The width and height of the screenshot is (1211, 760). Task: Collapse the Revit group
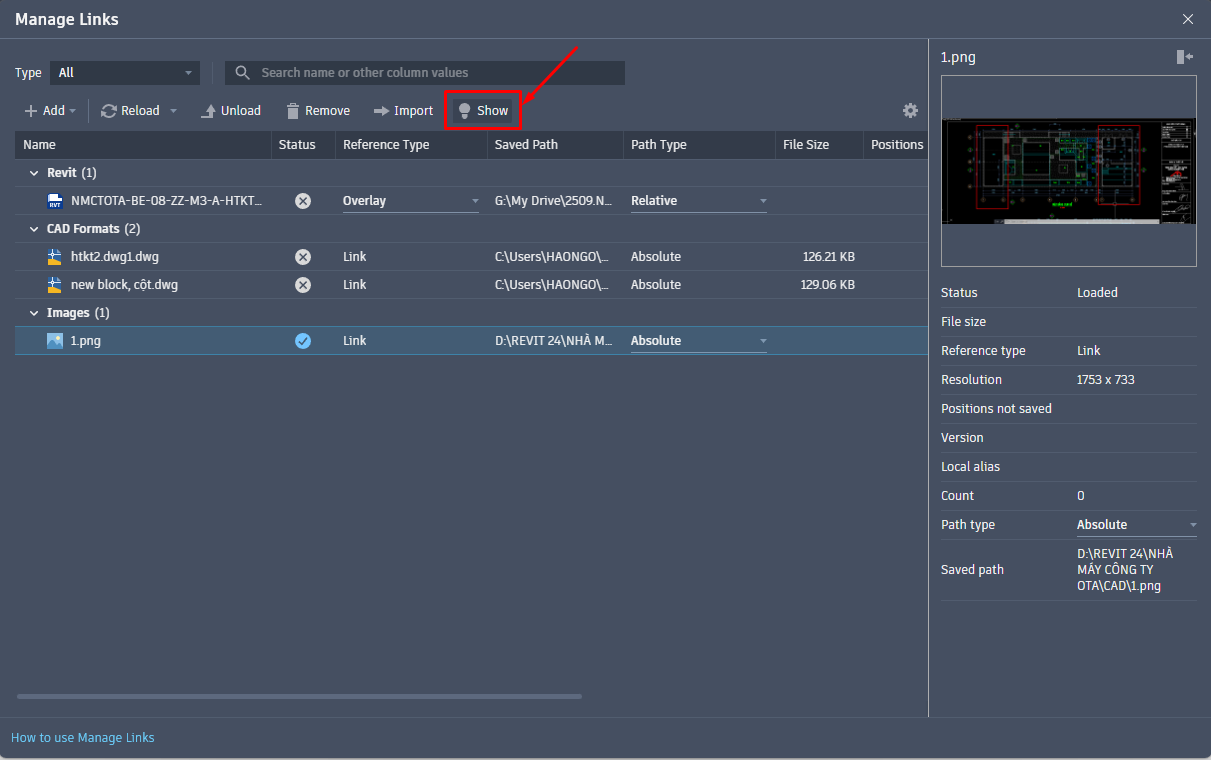point(34,173)
